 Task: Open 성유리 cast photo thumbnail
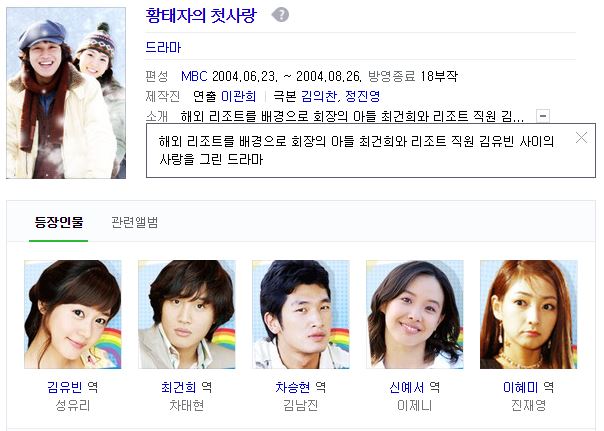[x=73, y=314]
